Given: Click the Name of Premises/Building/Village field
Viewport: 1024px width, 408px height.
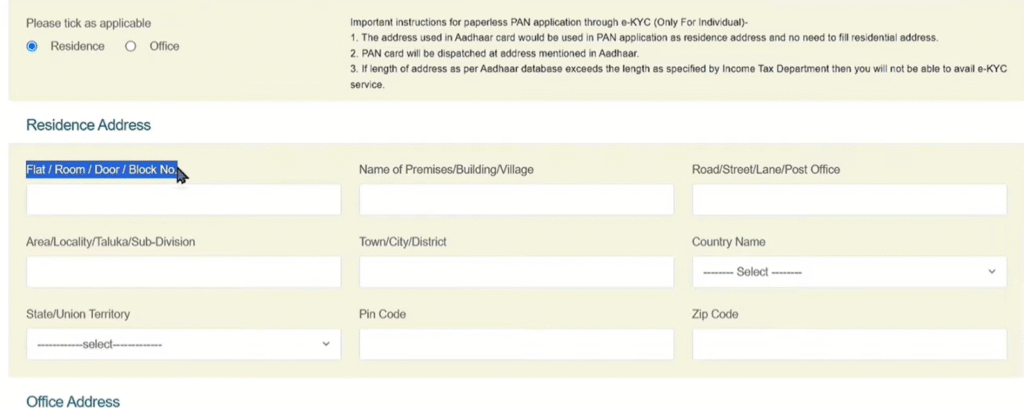Looking at the screenshot, I should point(516,200).
